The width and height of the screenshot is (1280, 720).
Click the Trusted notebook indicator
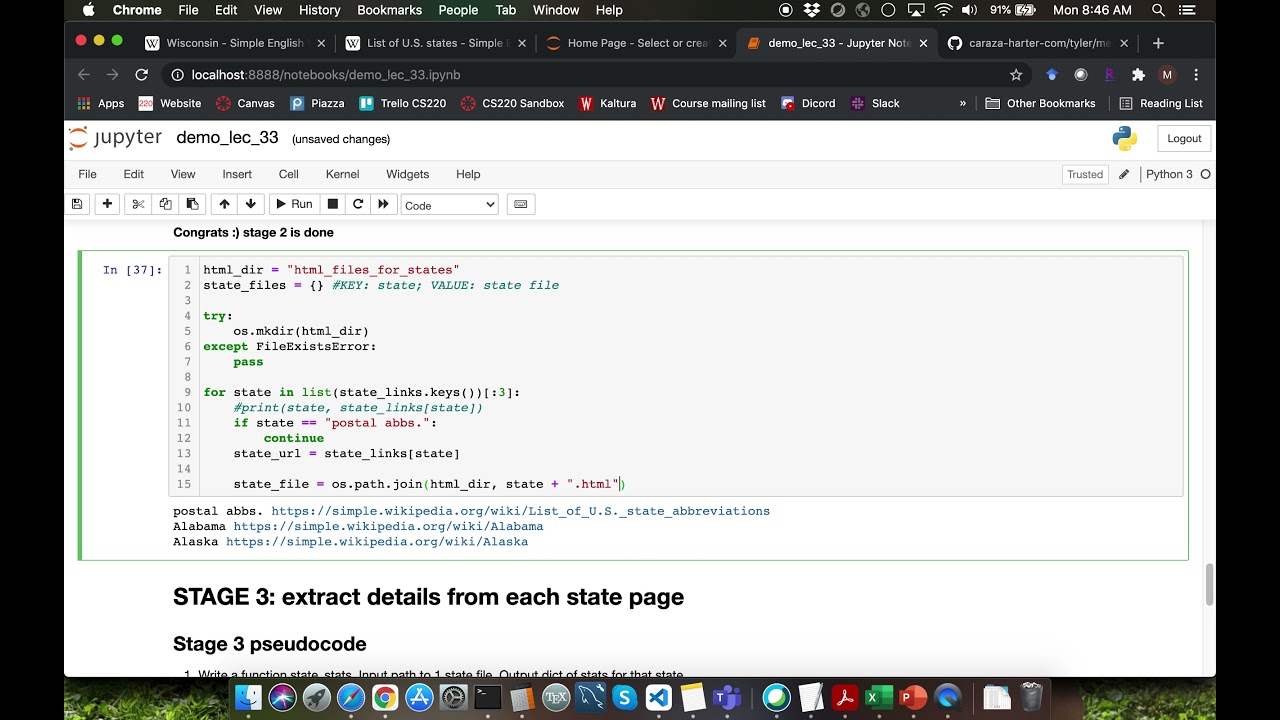click(1085, 174)
